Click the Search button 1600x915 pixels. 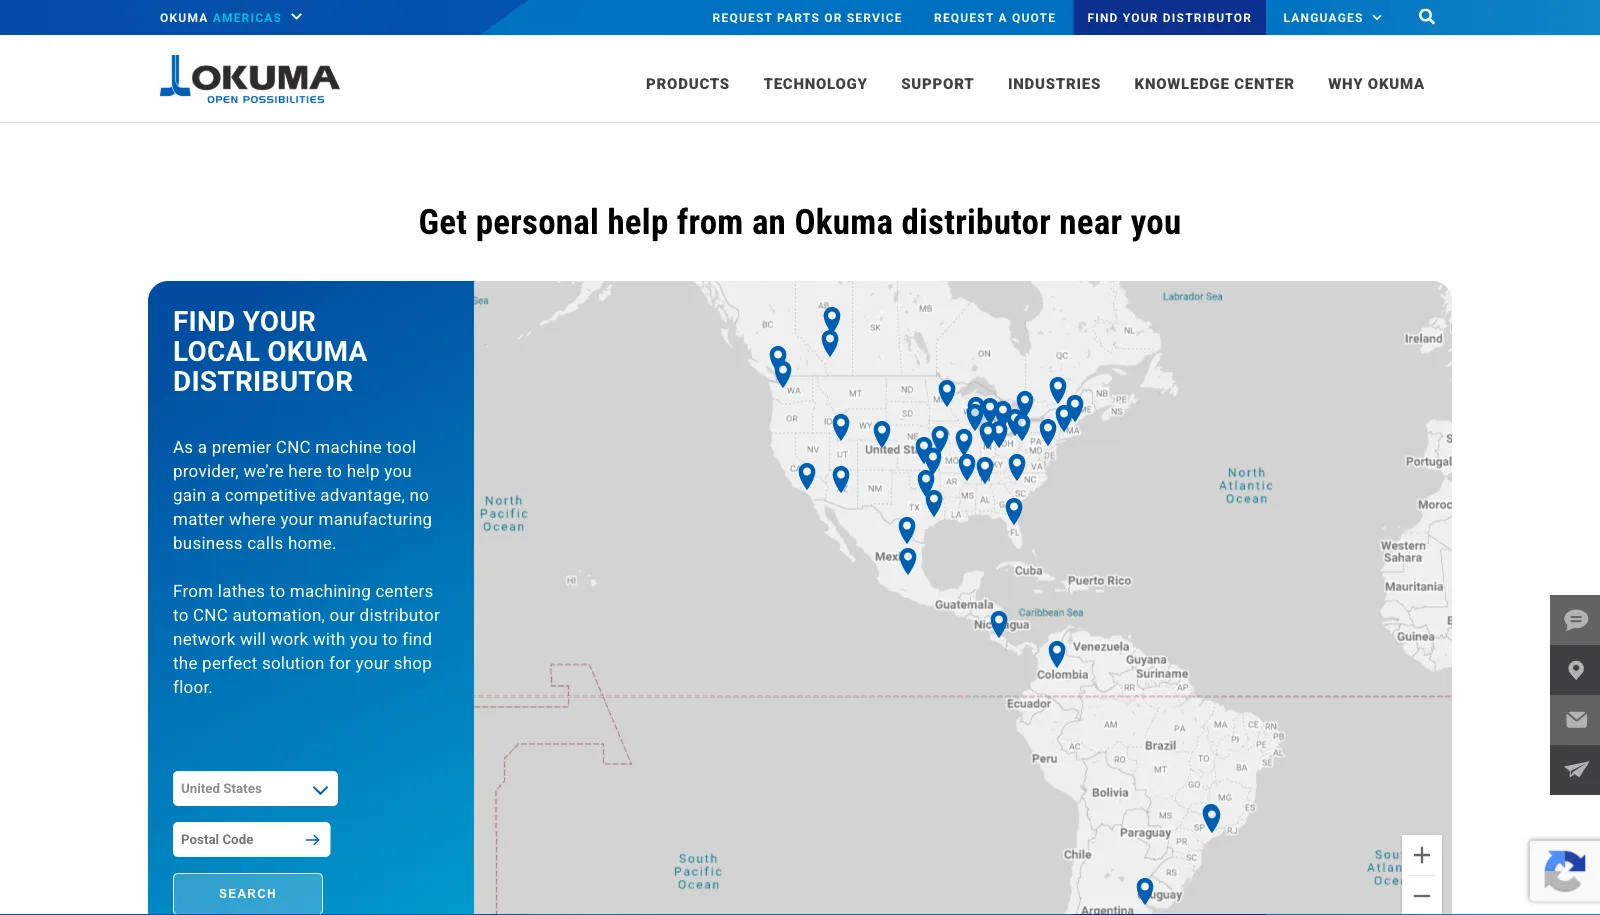[x=248, y=893]
